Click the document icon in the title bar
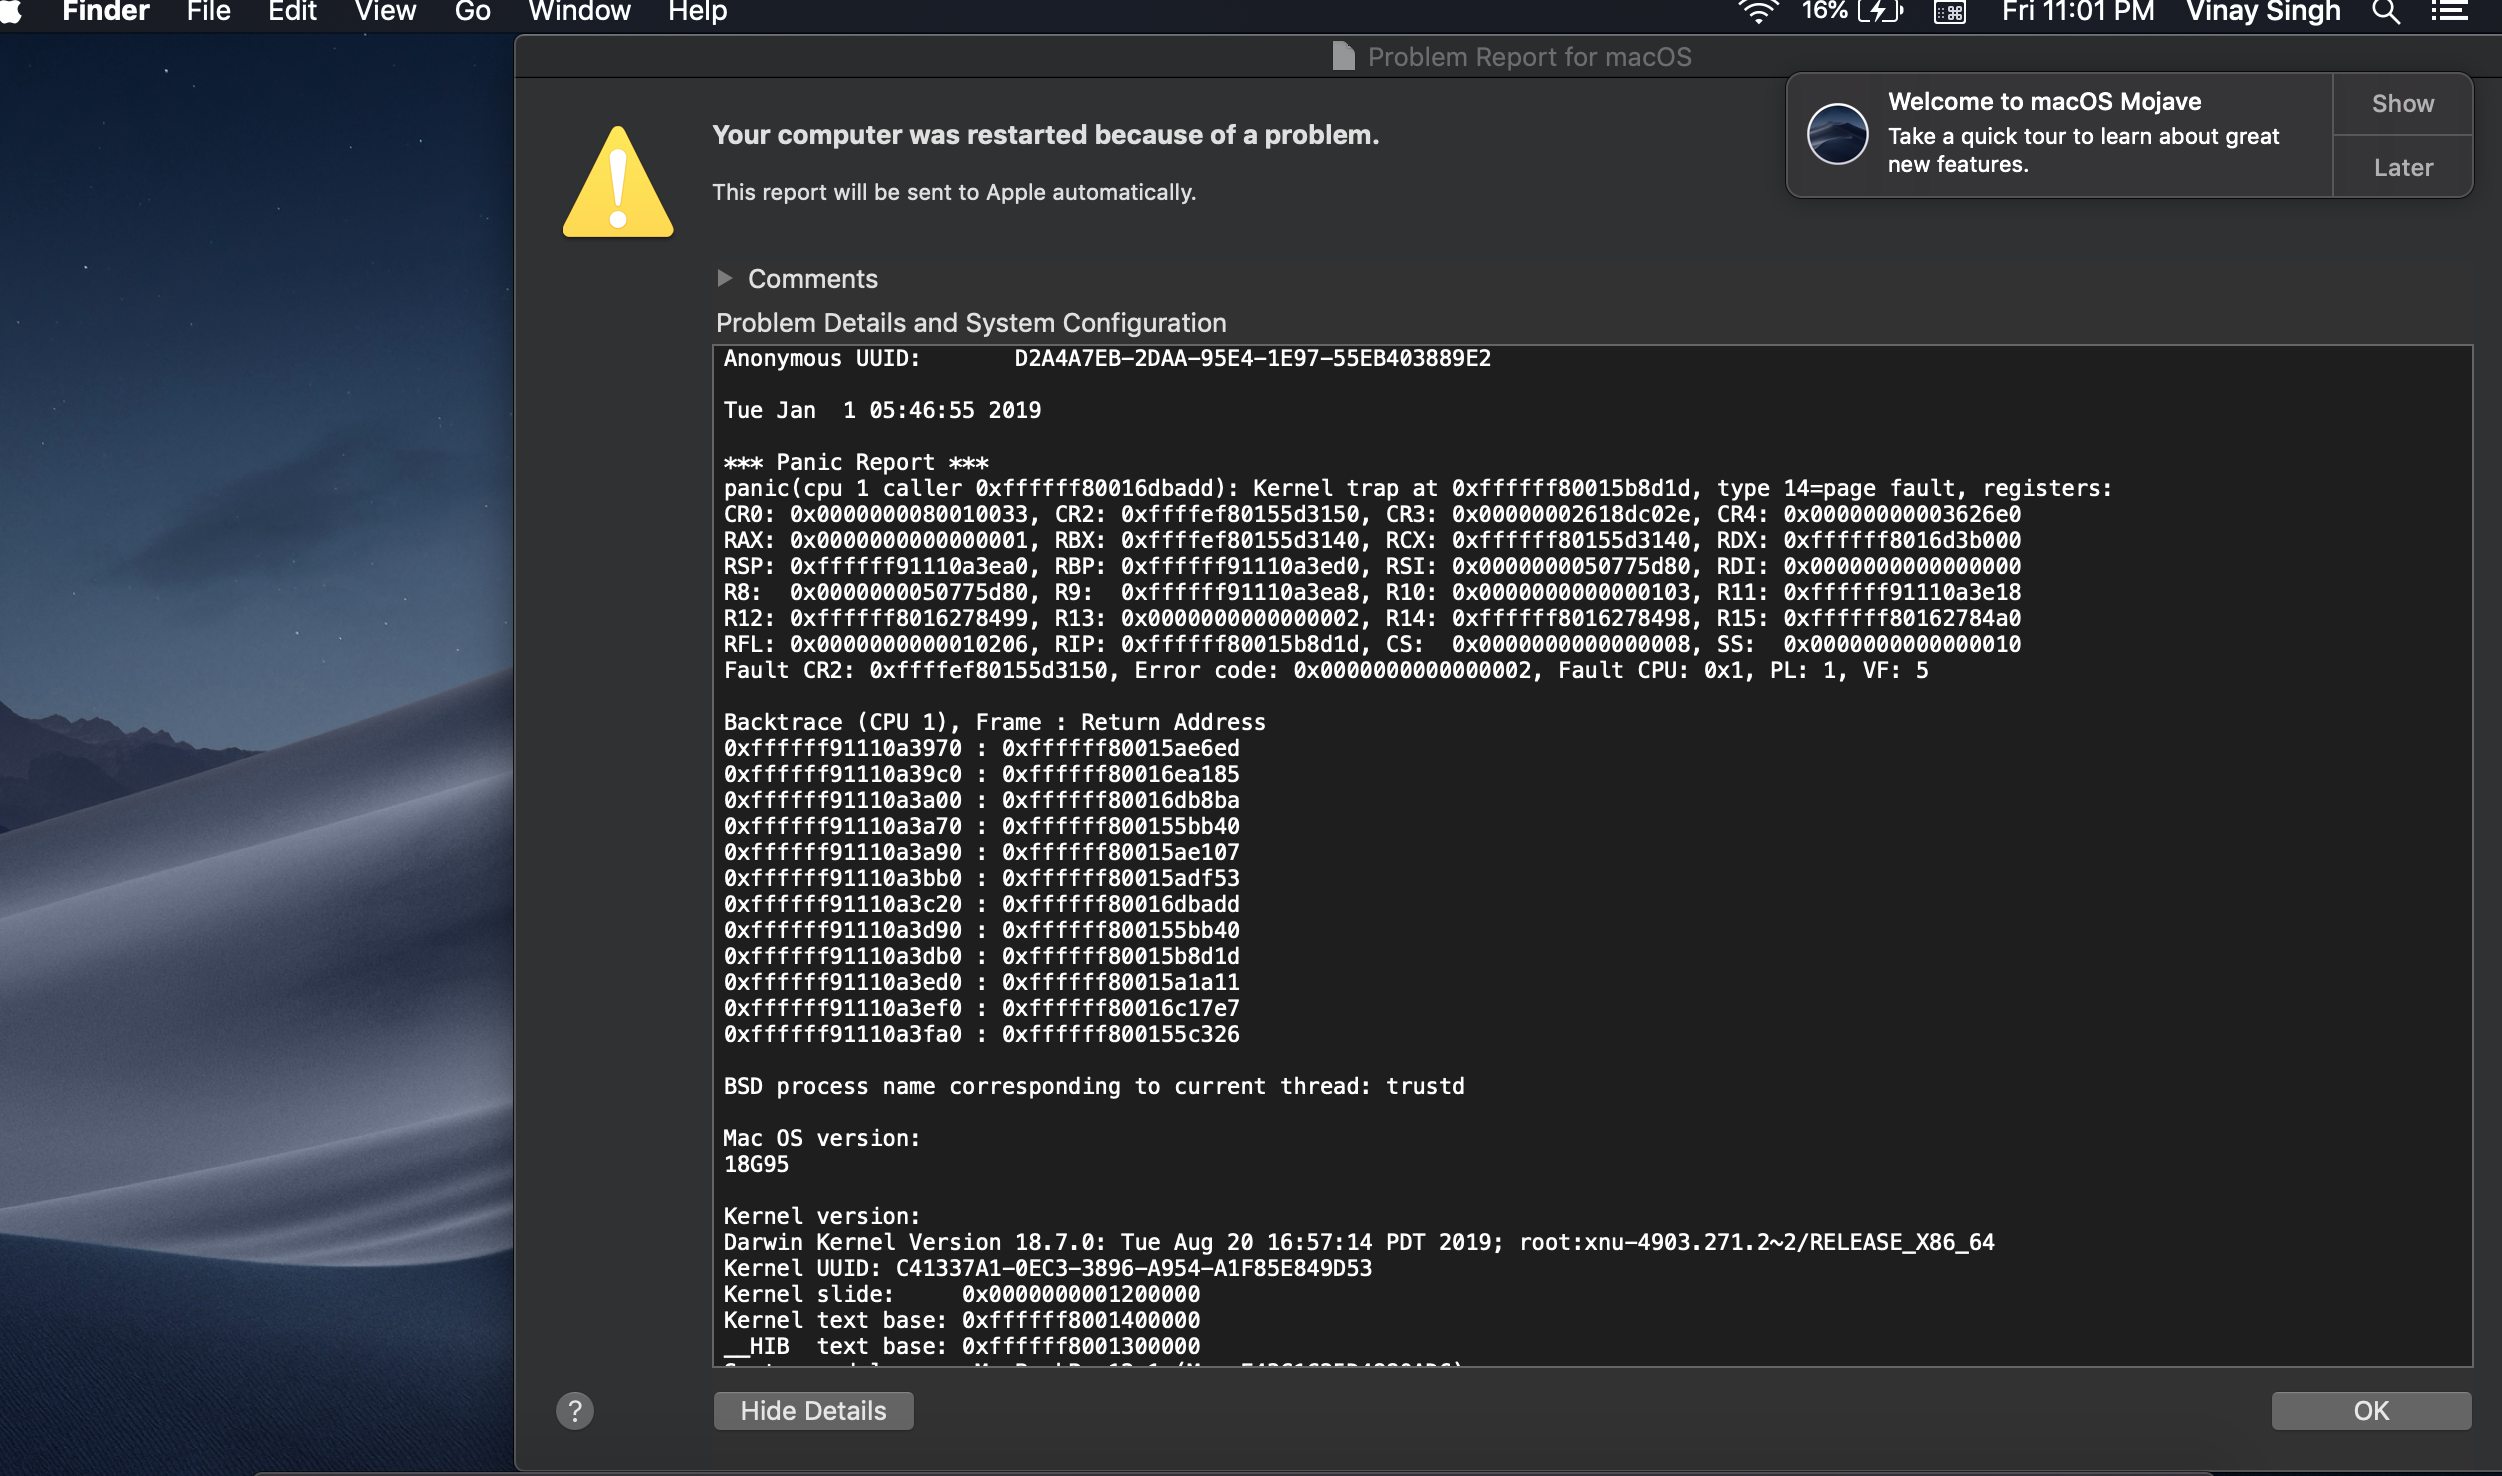The image size is (2502, 1476). point(1343,56)
